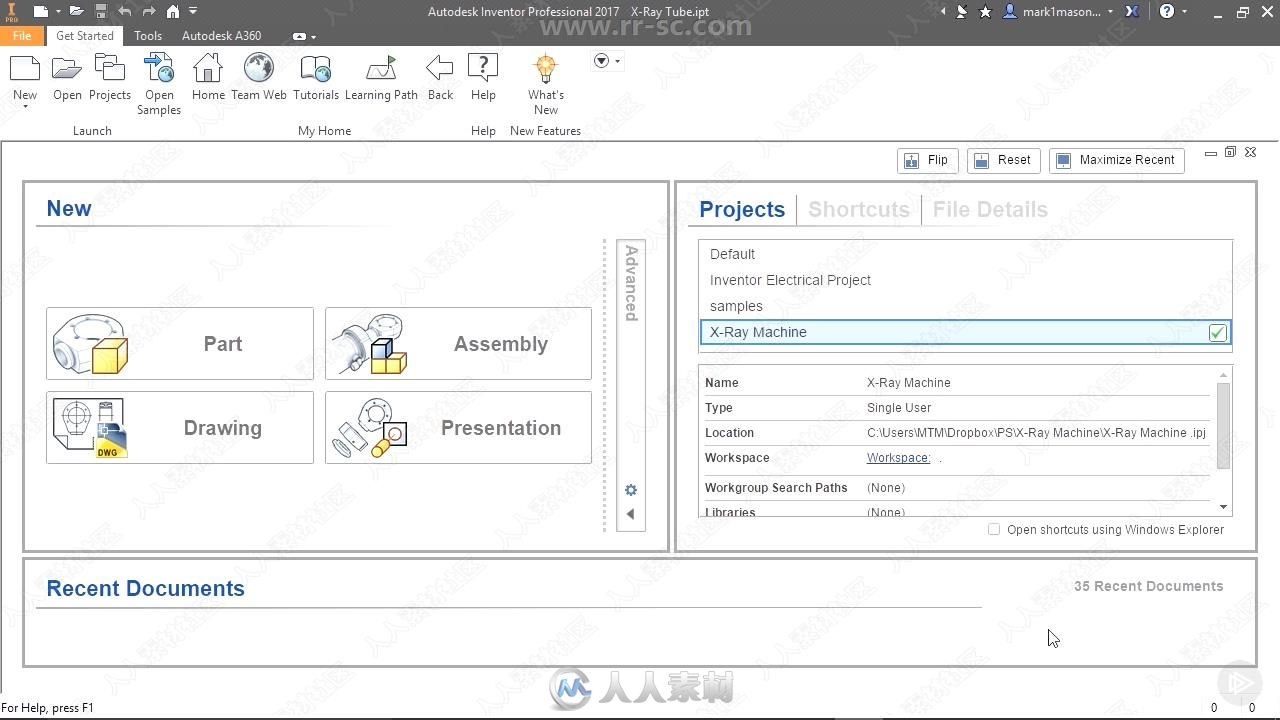Select the Projects tab heading
Viewport: 1280px width, 720px height.
point(742,209)
